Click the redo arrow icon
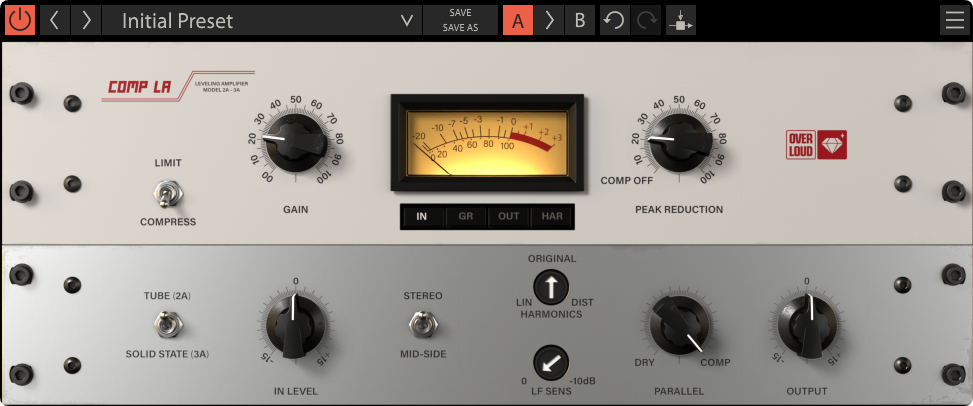The image size is (973, 406). coord(646,20)
